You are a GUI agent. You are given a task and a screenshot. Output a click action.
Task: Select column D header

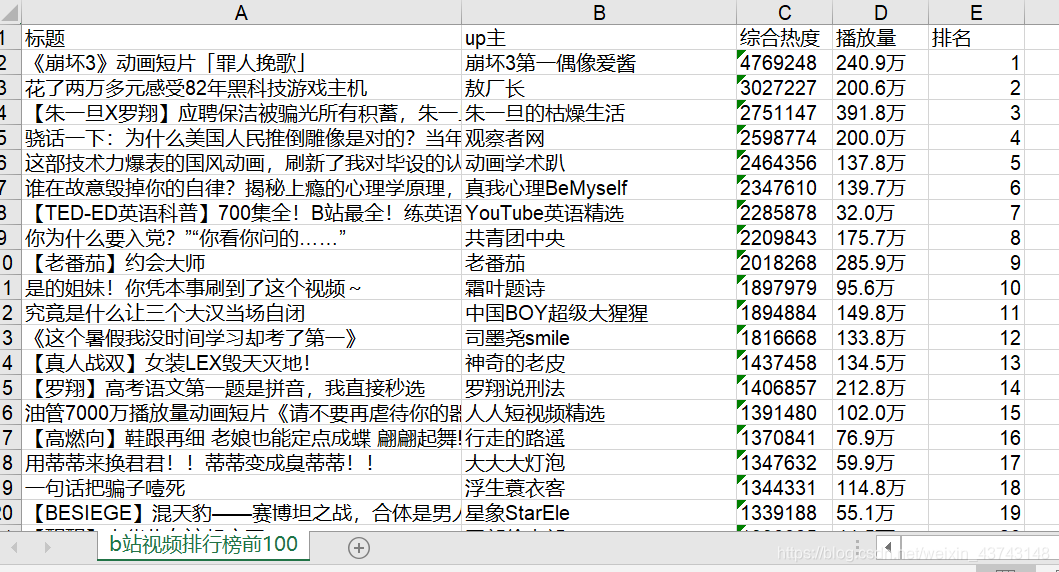881,12
